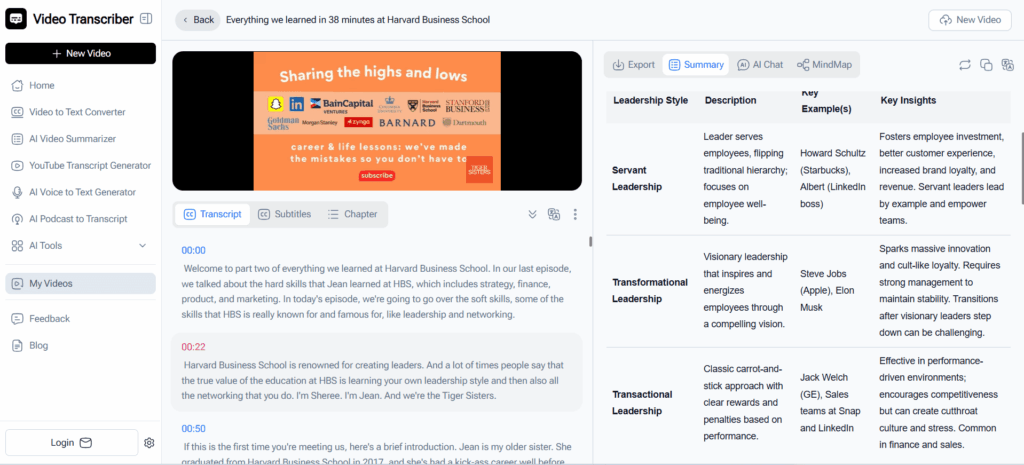Open AI Podcast to Transcript
The width and height of the screenshot is (1024, 465).
(80, 219)
